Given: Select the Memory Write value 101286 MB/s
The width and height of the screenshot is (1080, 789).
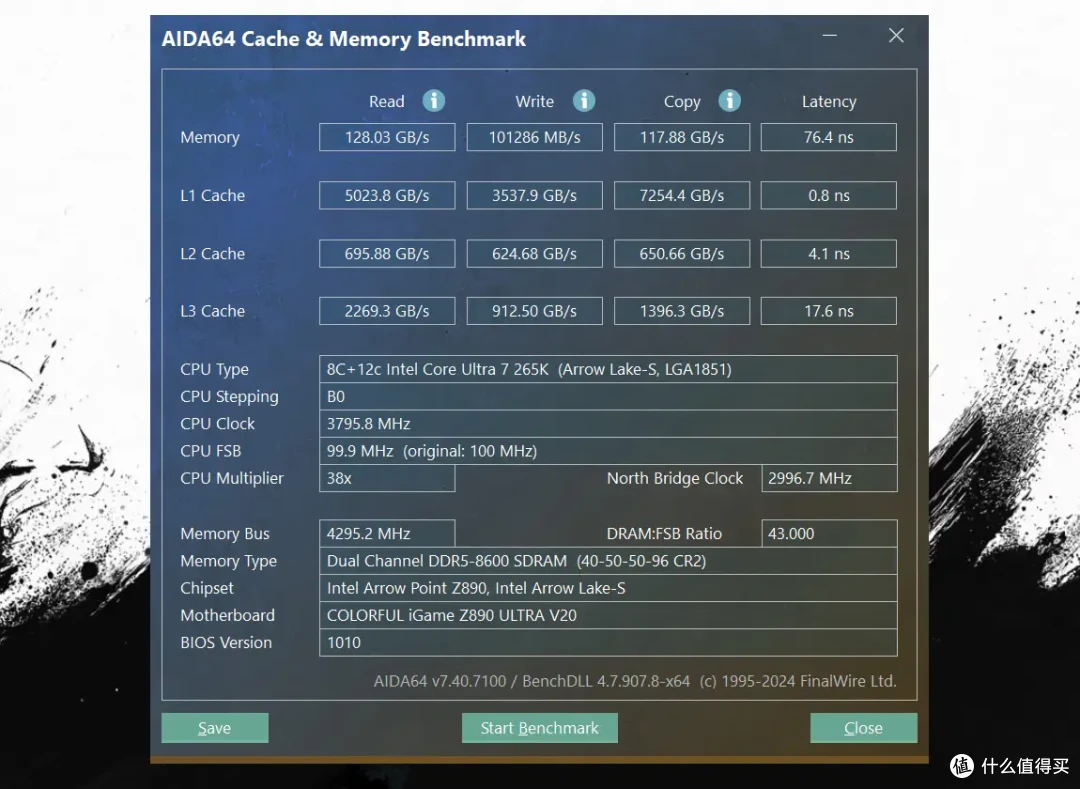Looking at the screenshot, I should click(x=534, y=137).
